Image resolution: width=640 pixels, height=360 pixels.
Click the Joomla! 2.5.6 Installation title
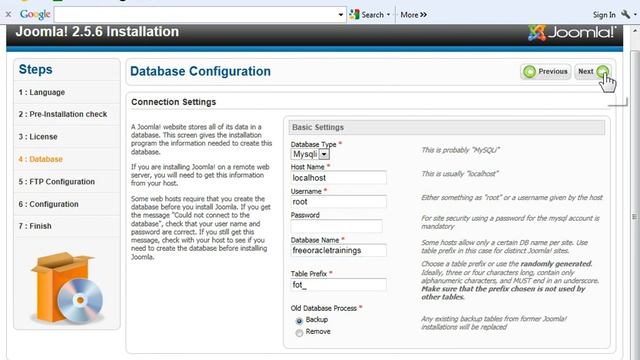click(97, 32)
